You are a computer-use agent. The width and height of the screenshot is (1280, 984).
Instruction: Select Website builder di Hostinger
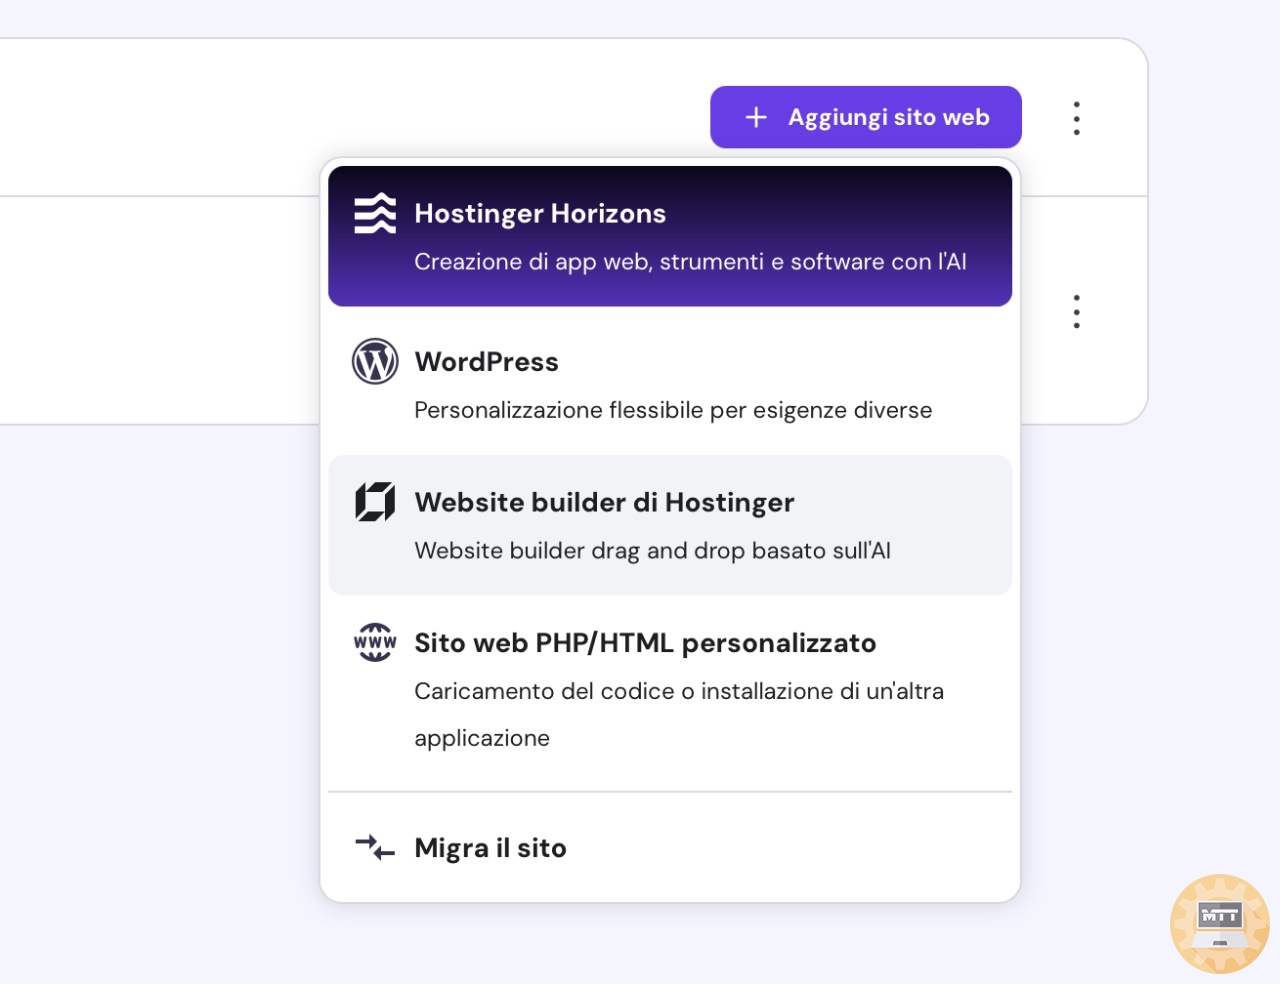click(670, 525)
